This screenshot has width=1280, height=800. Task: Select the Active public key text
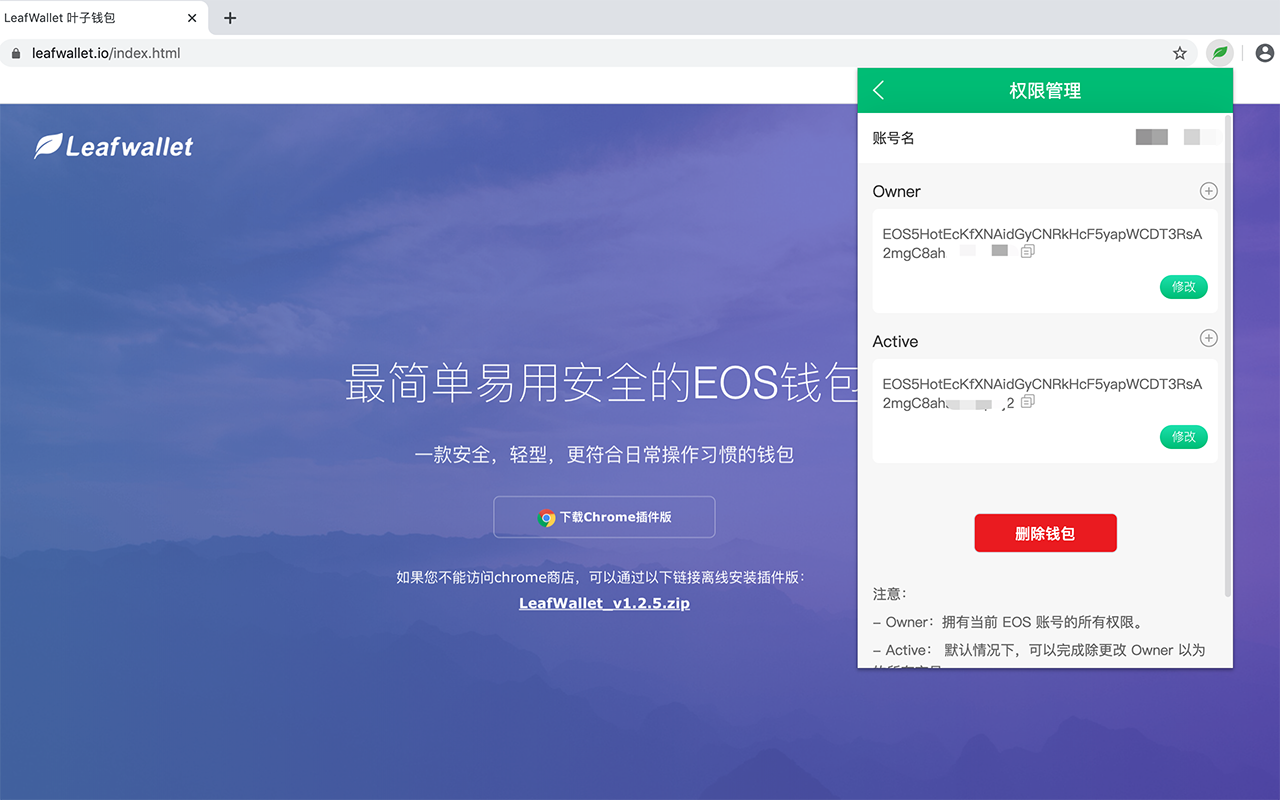tap(1042, 393)
